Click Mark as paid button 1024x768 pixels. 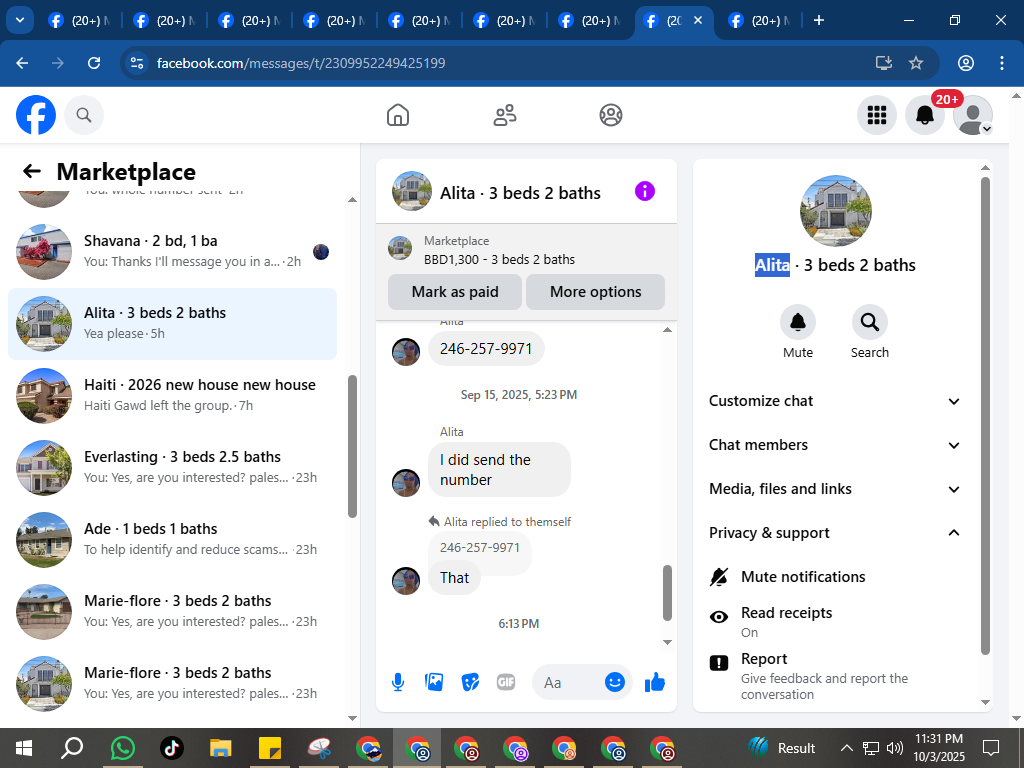pos(455,292)
